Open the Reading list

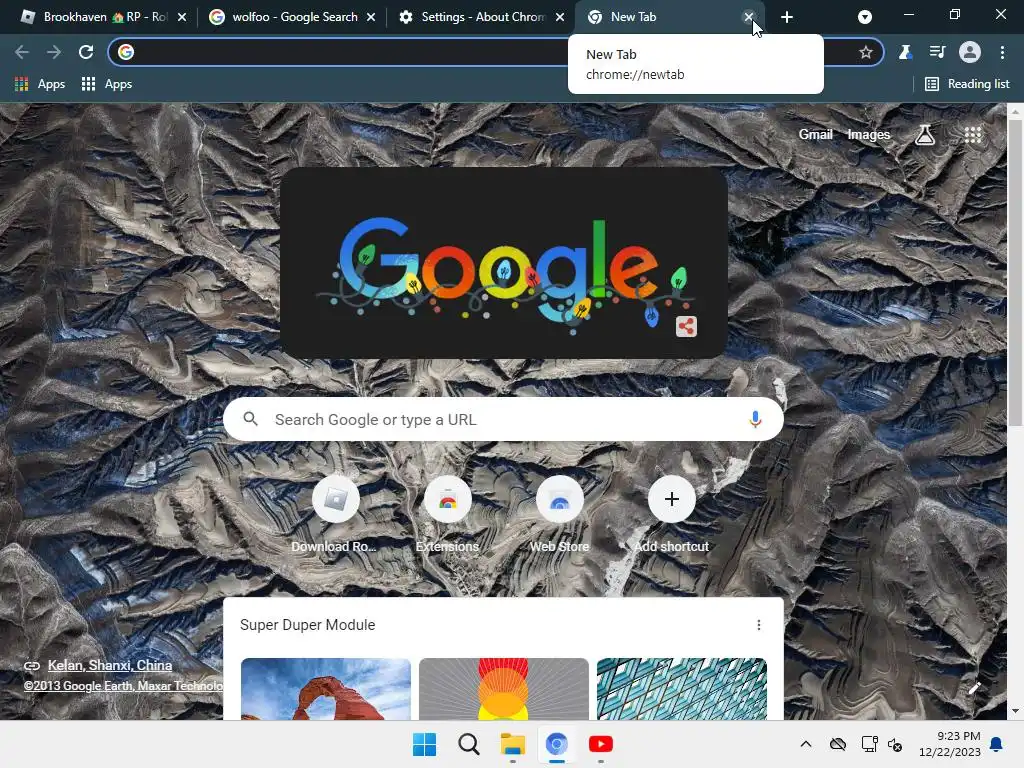(x=967, y=84)
